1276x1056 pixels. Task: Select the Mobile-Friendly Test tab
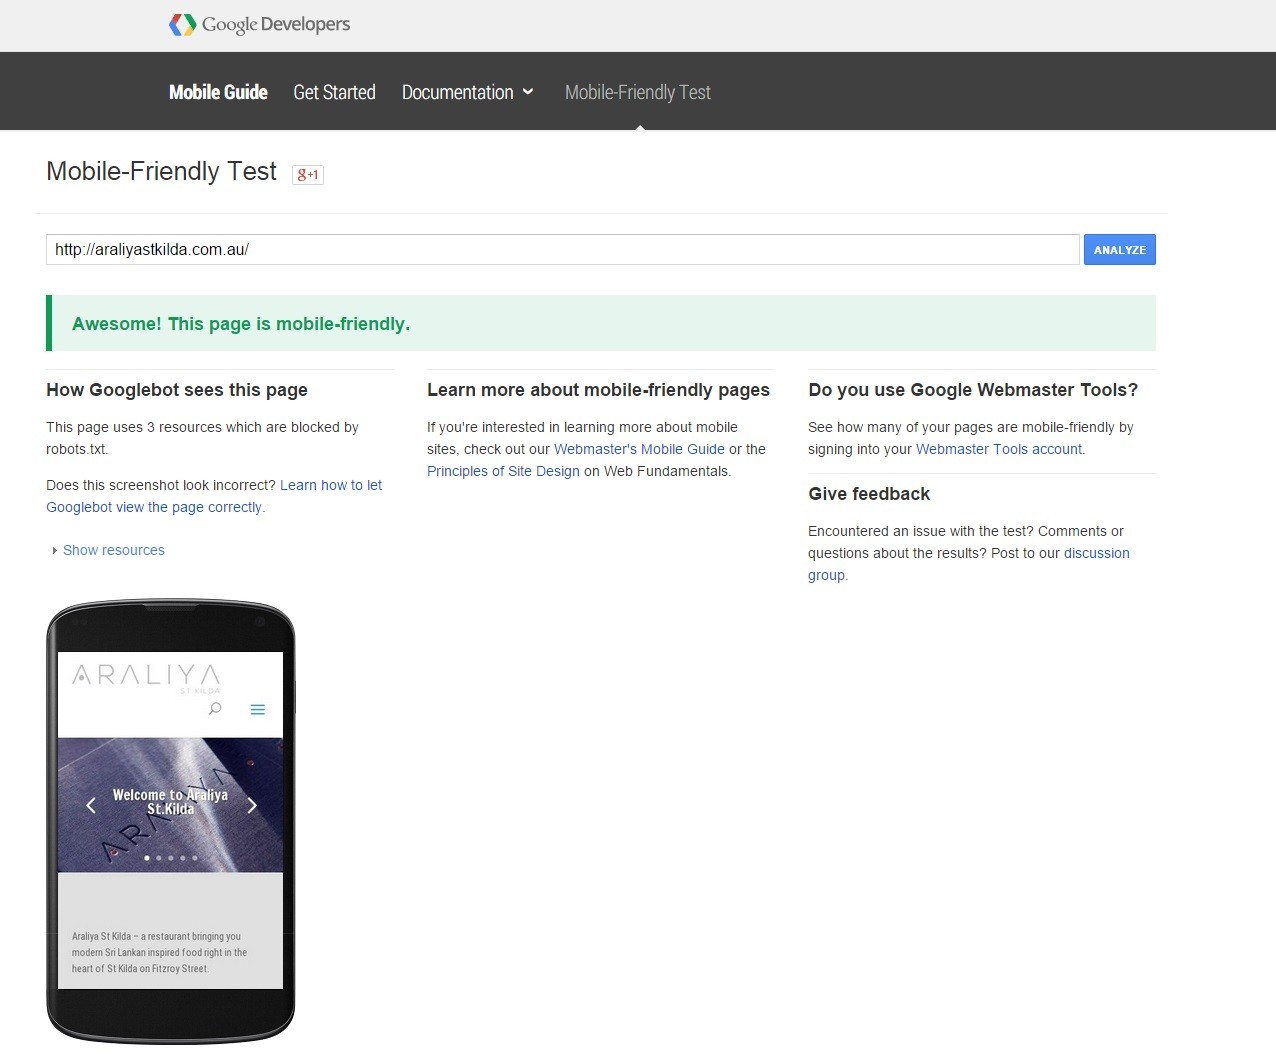click(x=638, y=92)
